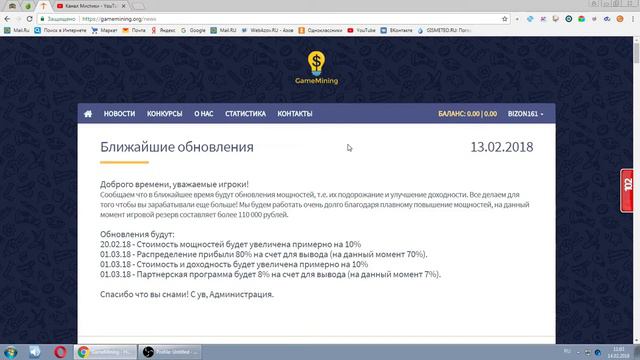Screen dimensions: 640x360
Task: Open the WebAzon.RU bookmark
Action: point(267,30)
